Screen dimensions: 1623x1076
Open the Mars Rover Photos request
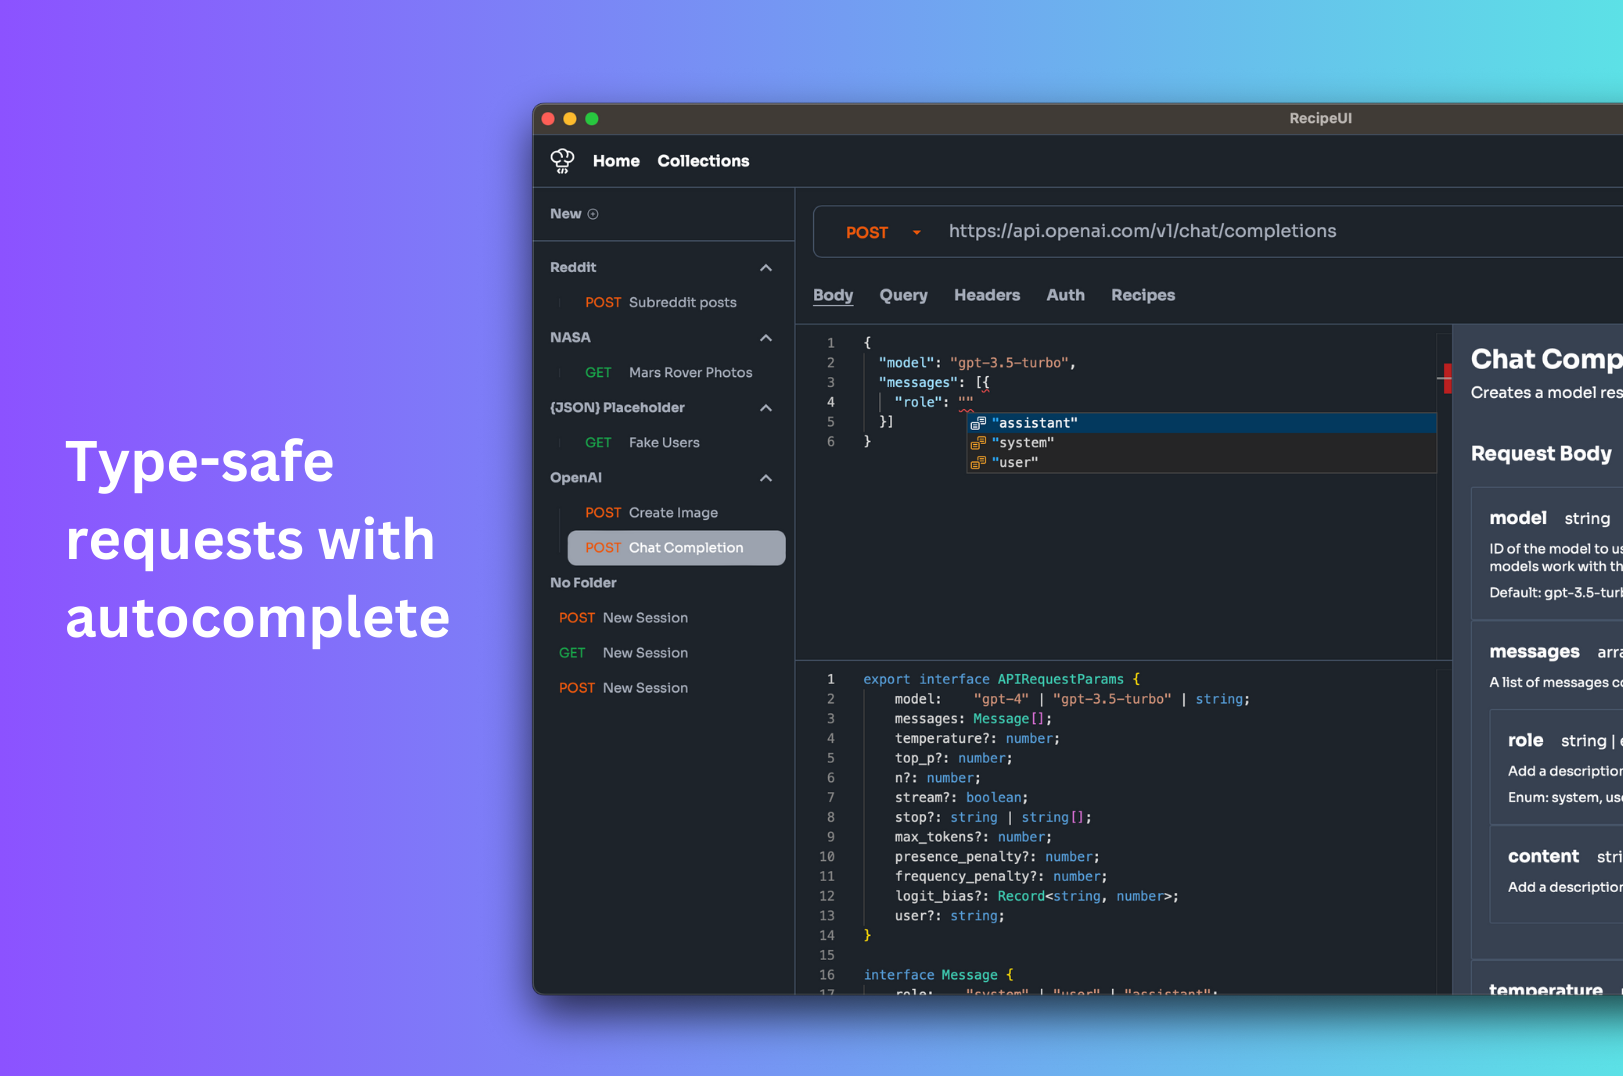tap(689, 373)
